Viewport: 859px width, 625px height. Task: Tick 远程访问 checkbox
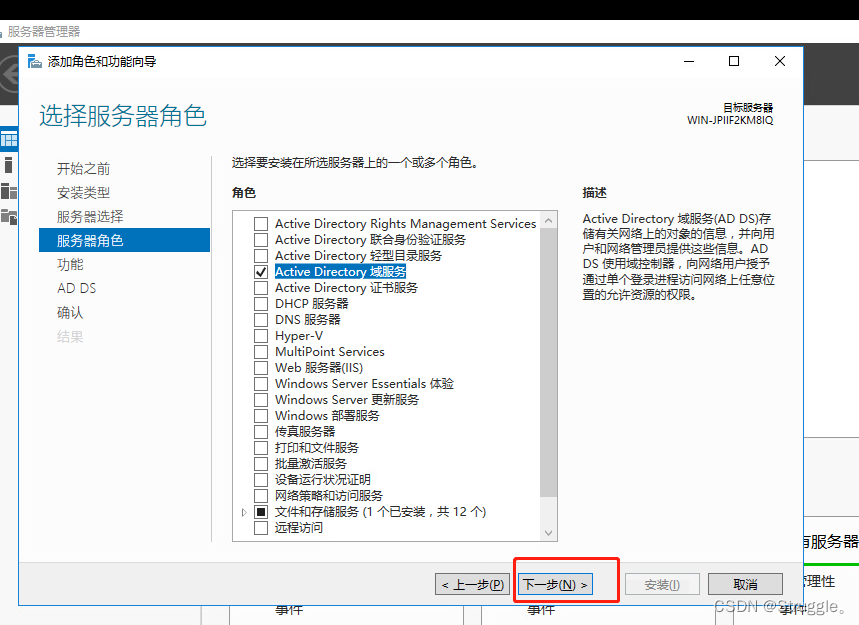click(x=261, y=527)
